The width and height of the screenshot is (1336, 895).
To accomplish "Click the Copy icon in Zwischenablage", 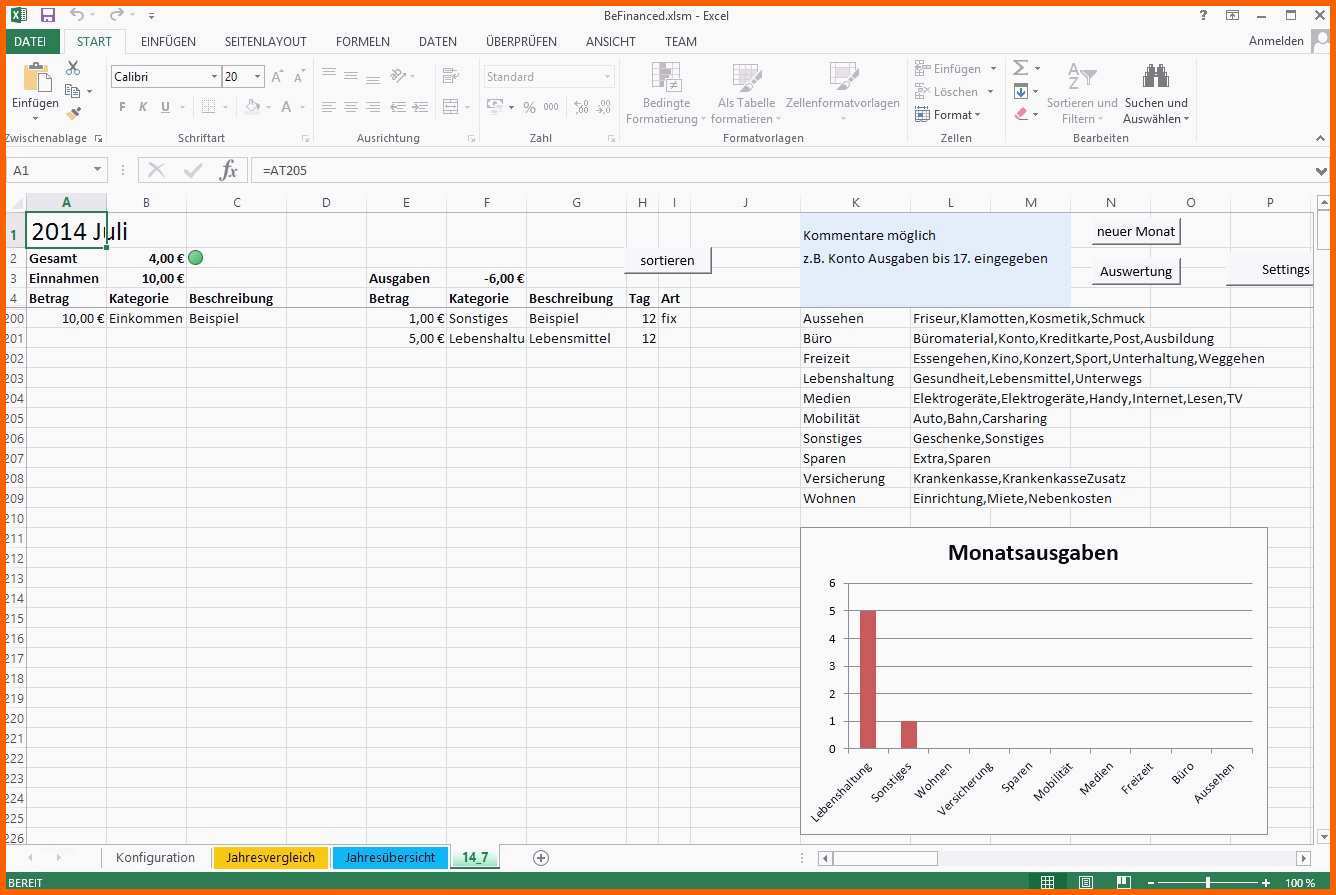I will pyautogui.click(x=73, y=91).
